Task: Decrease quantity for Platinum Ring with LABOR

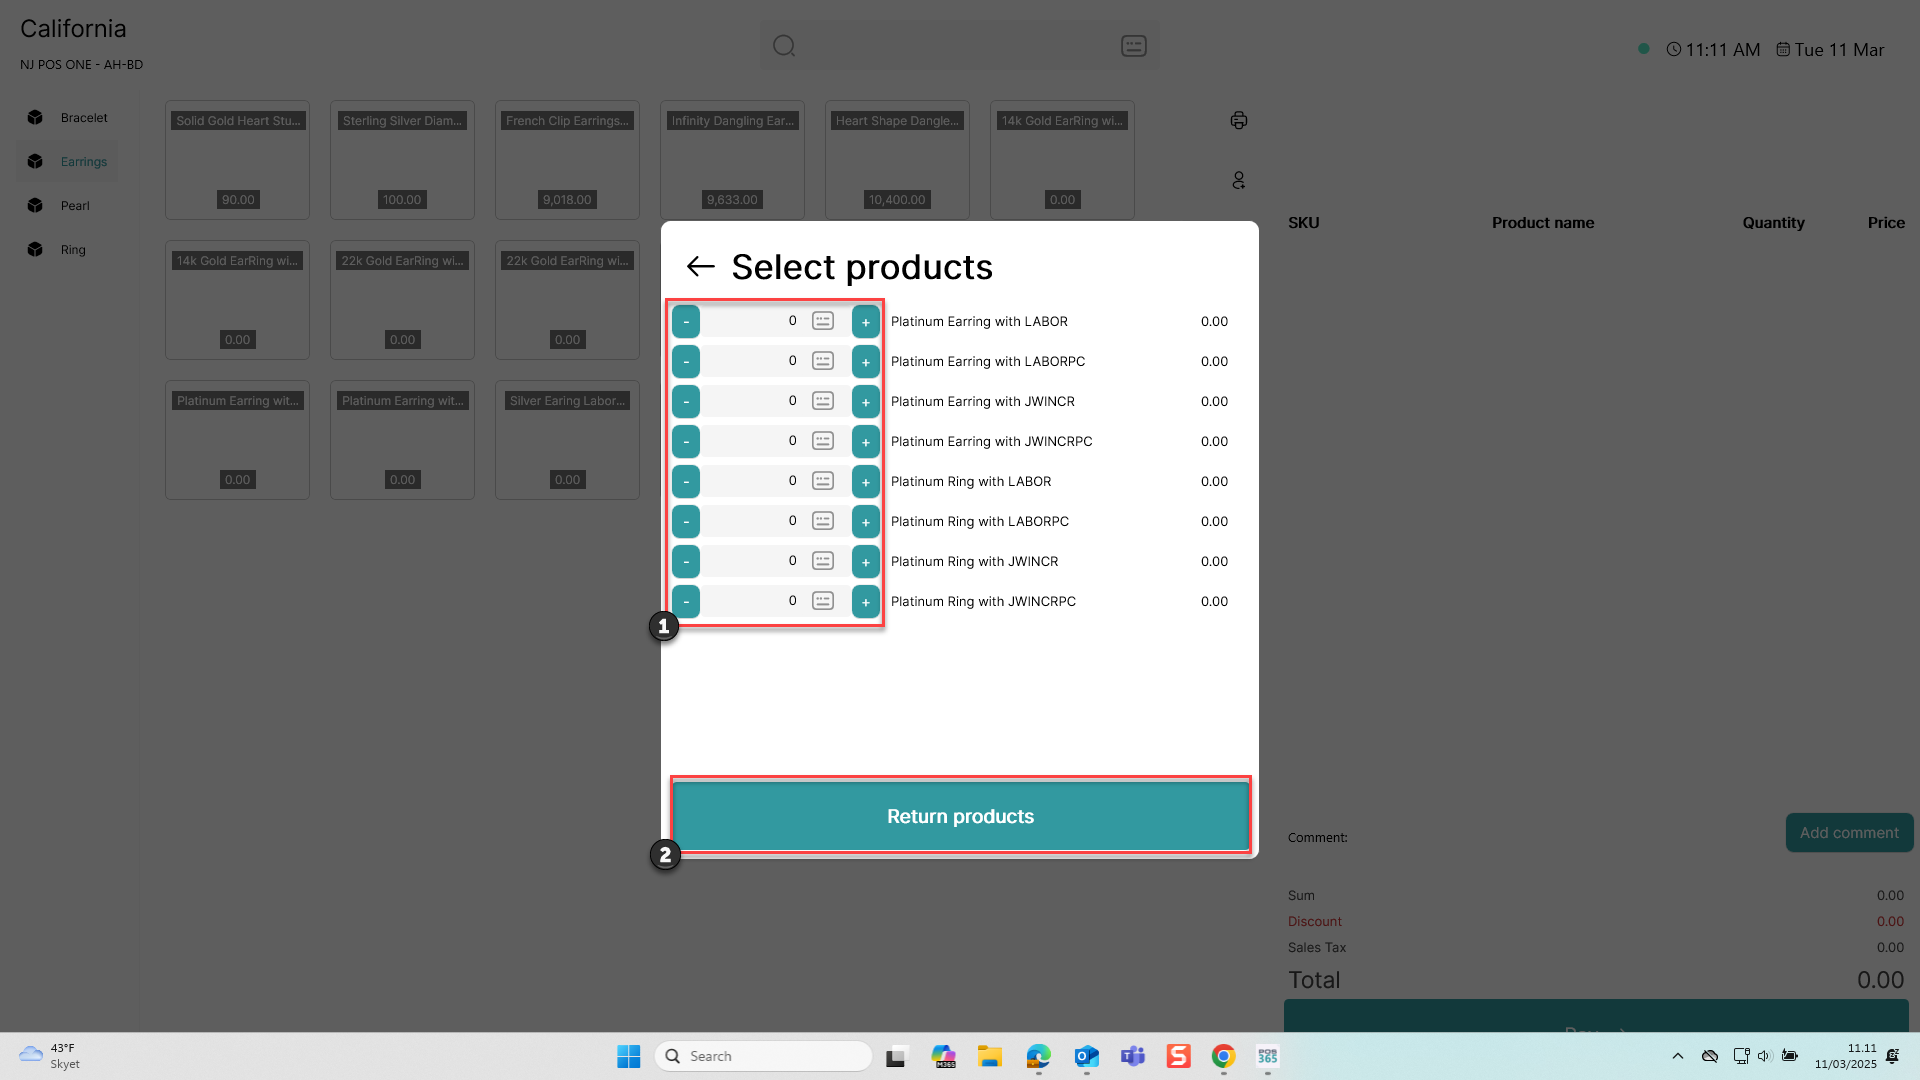Action: point(686,481)
